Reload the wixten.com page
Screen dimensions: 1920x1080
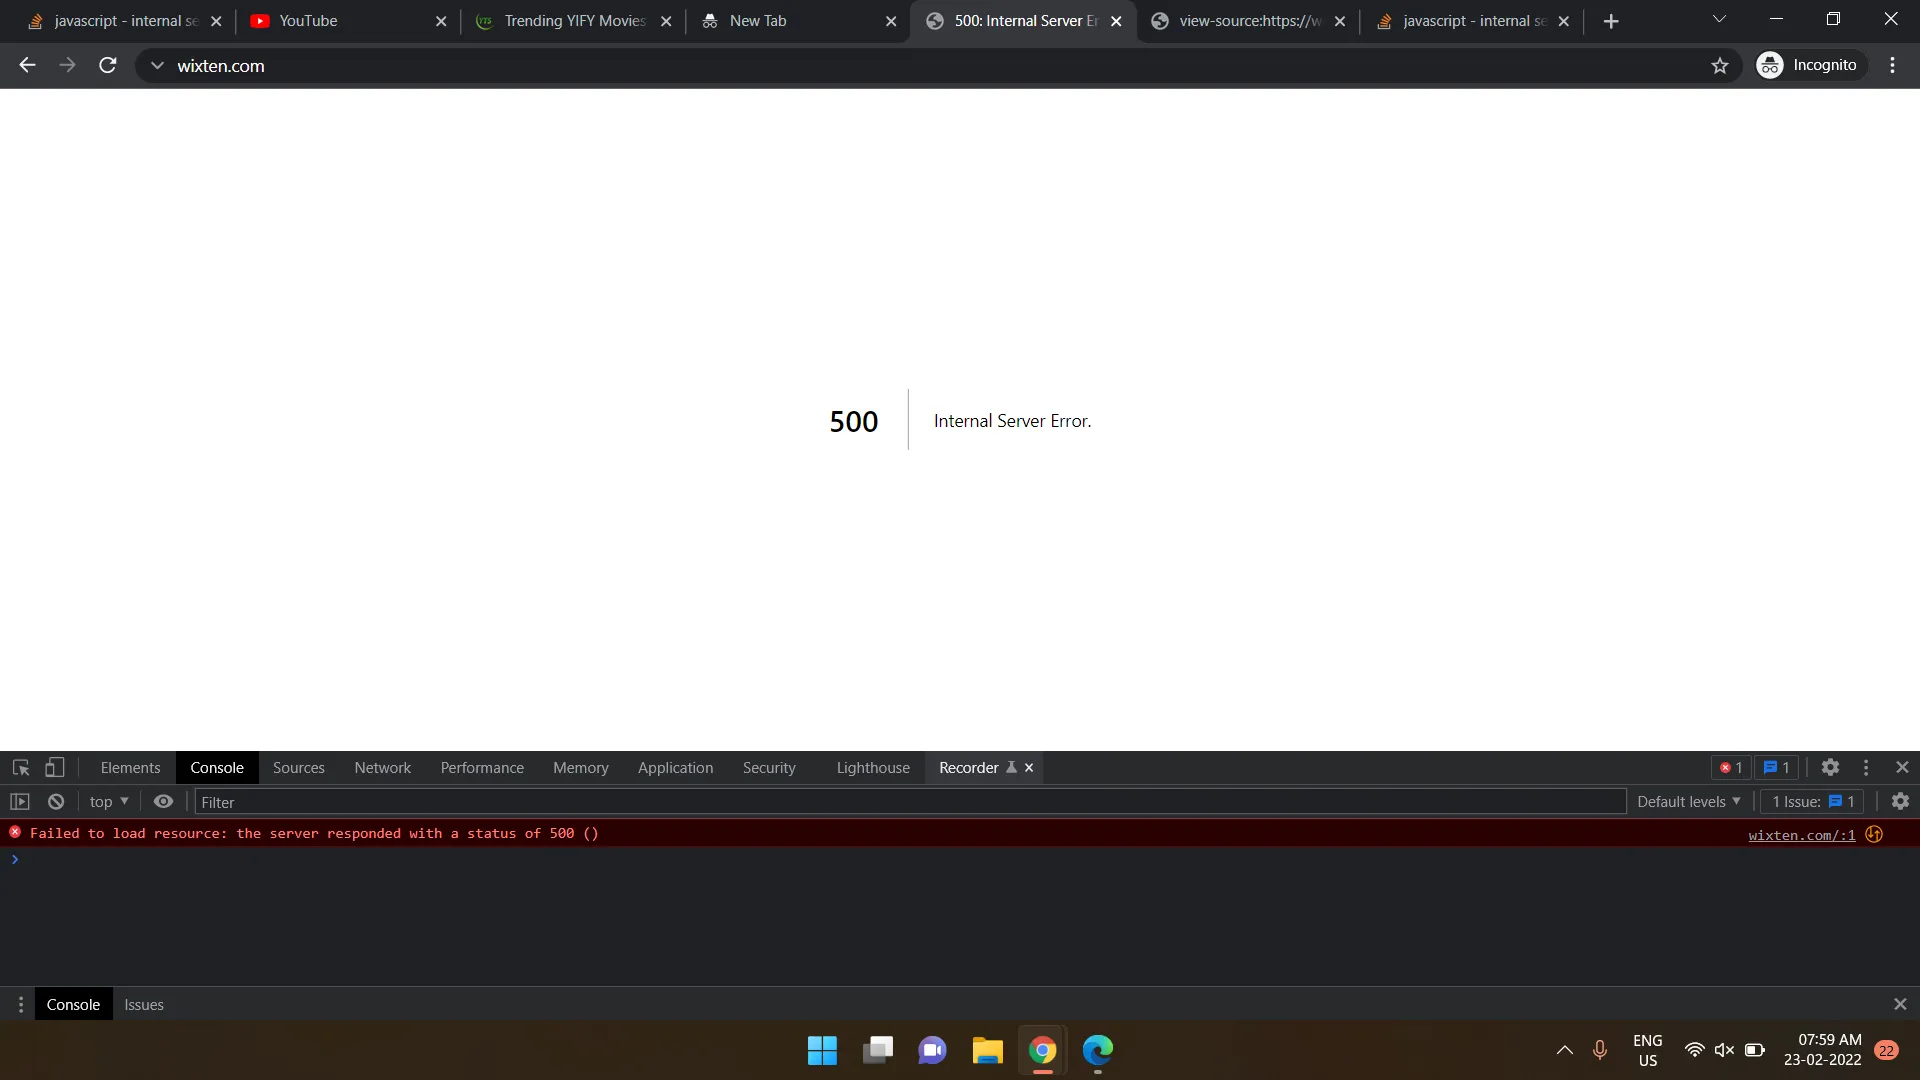tap(108, 66)
